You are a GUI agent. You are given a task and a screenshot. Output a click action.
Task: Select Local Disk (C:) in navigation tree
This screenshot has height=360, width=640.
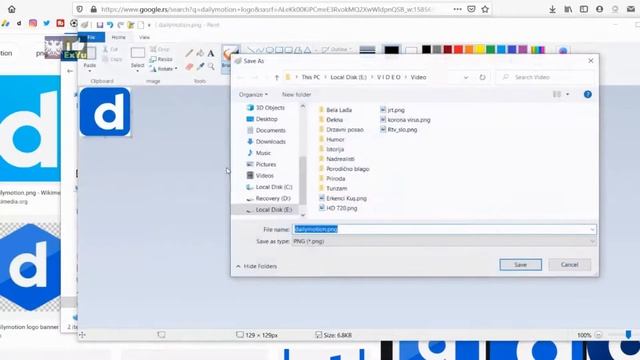pos(269,187)
